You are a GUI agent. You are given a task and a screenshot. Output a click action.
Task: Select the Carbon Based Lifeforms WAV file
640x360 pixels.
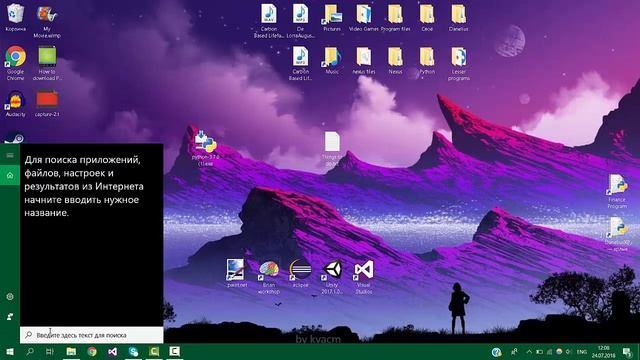tap(269, 20)
